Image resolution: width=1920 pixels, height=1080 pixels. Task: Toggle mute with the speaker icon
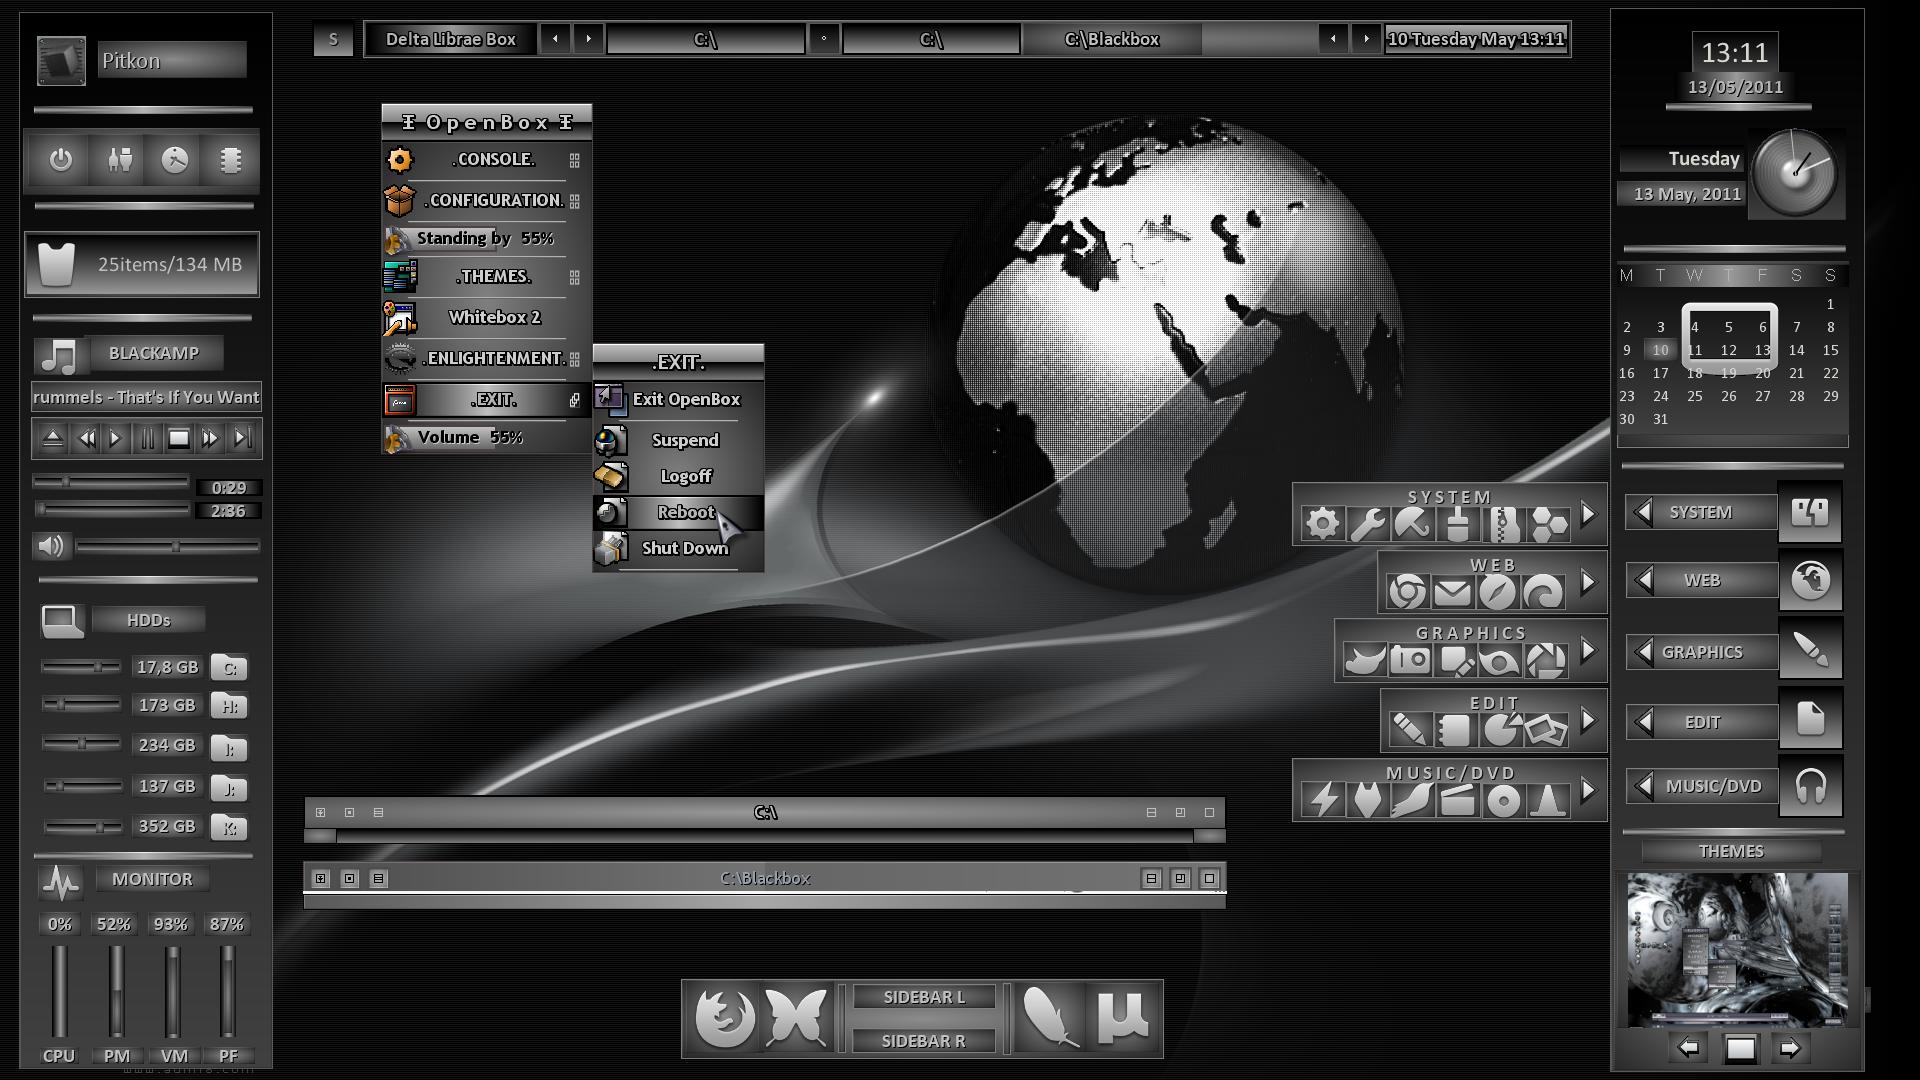point(50,546)
